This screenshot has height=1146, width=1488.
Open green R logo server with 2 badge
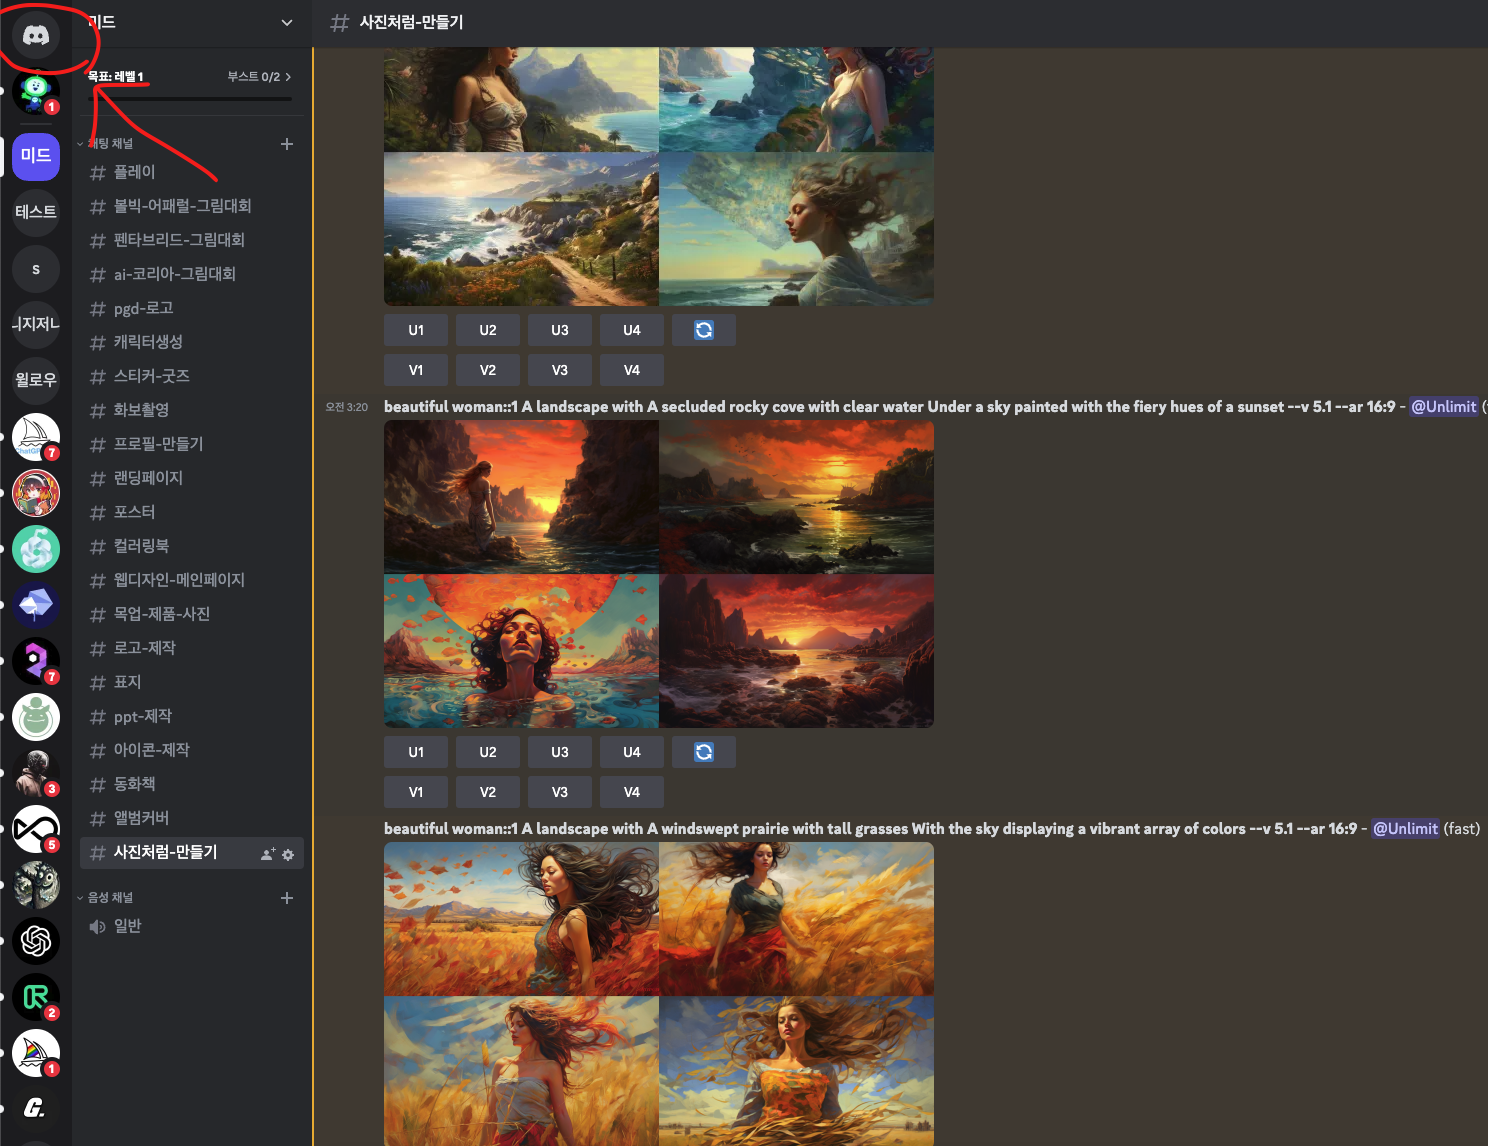[x=36, y=997]
